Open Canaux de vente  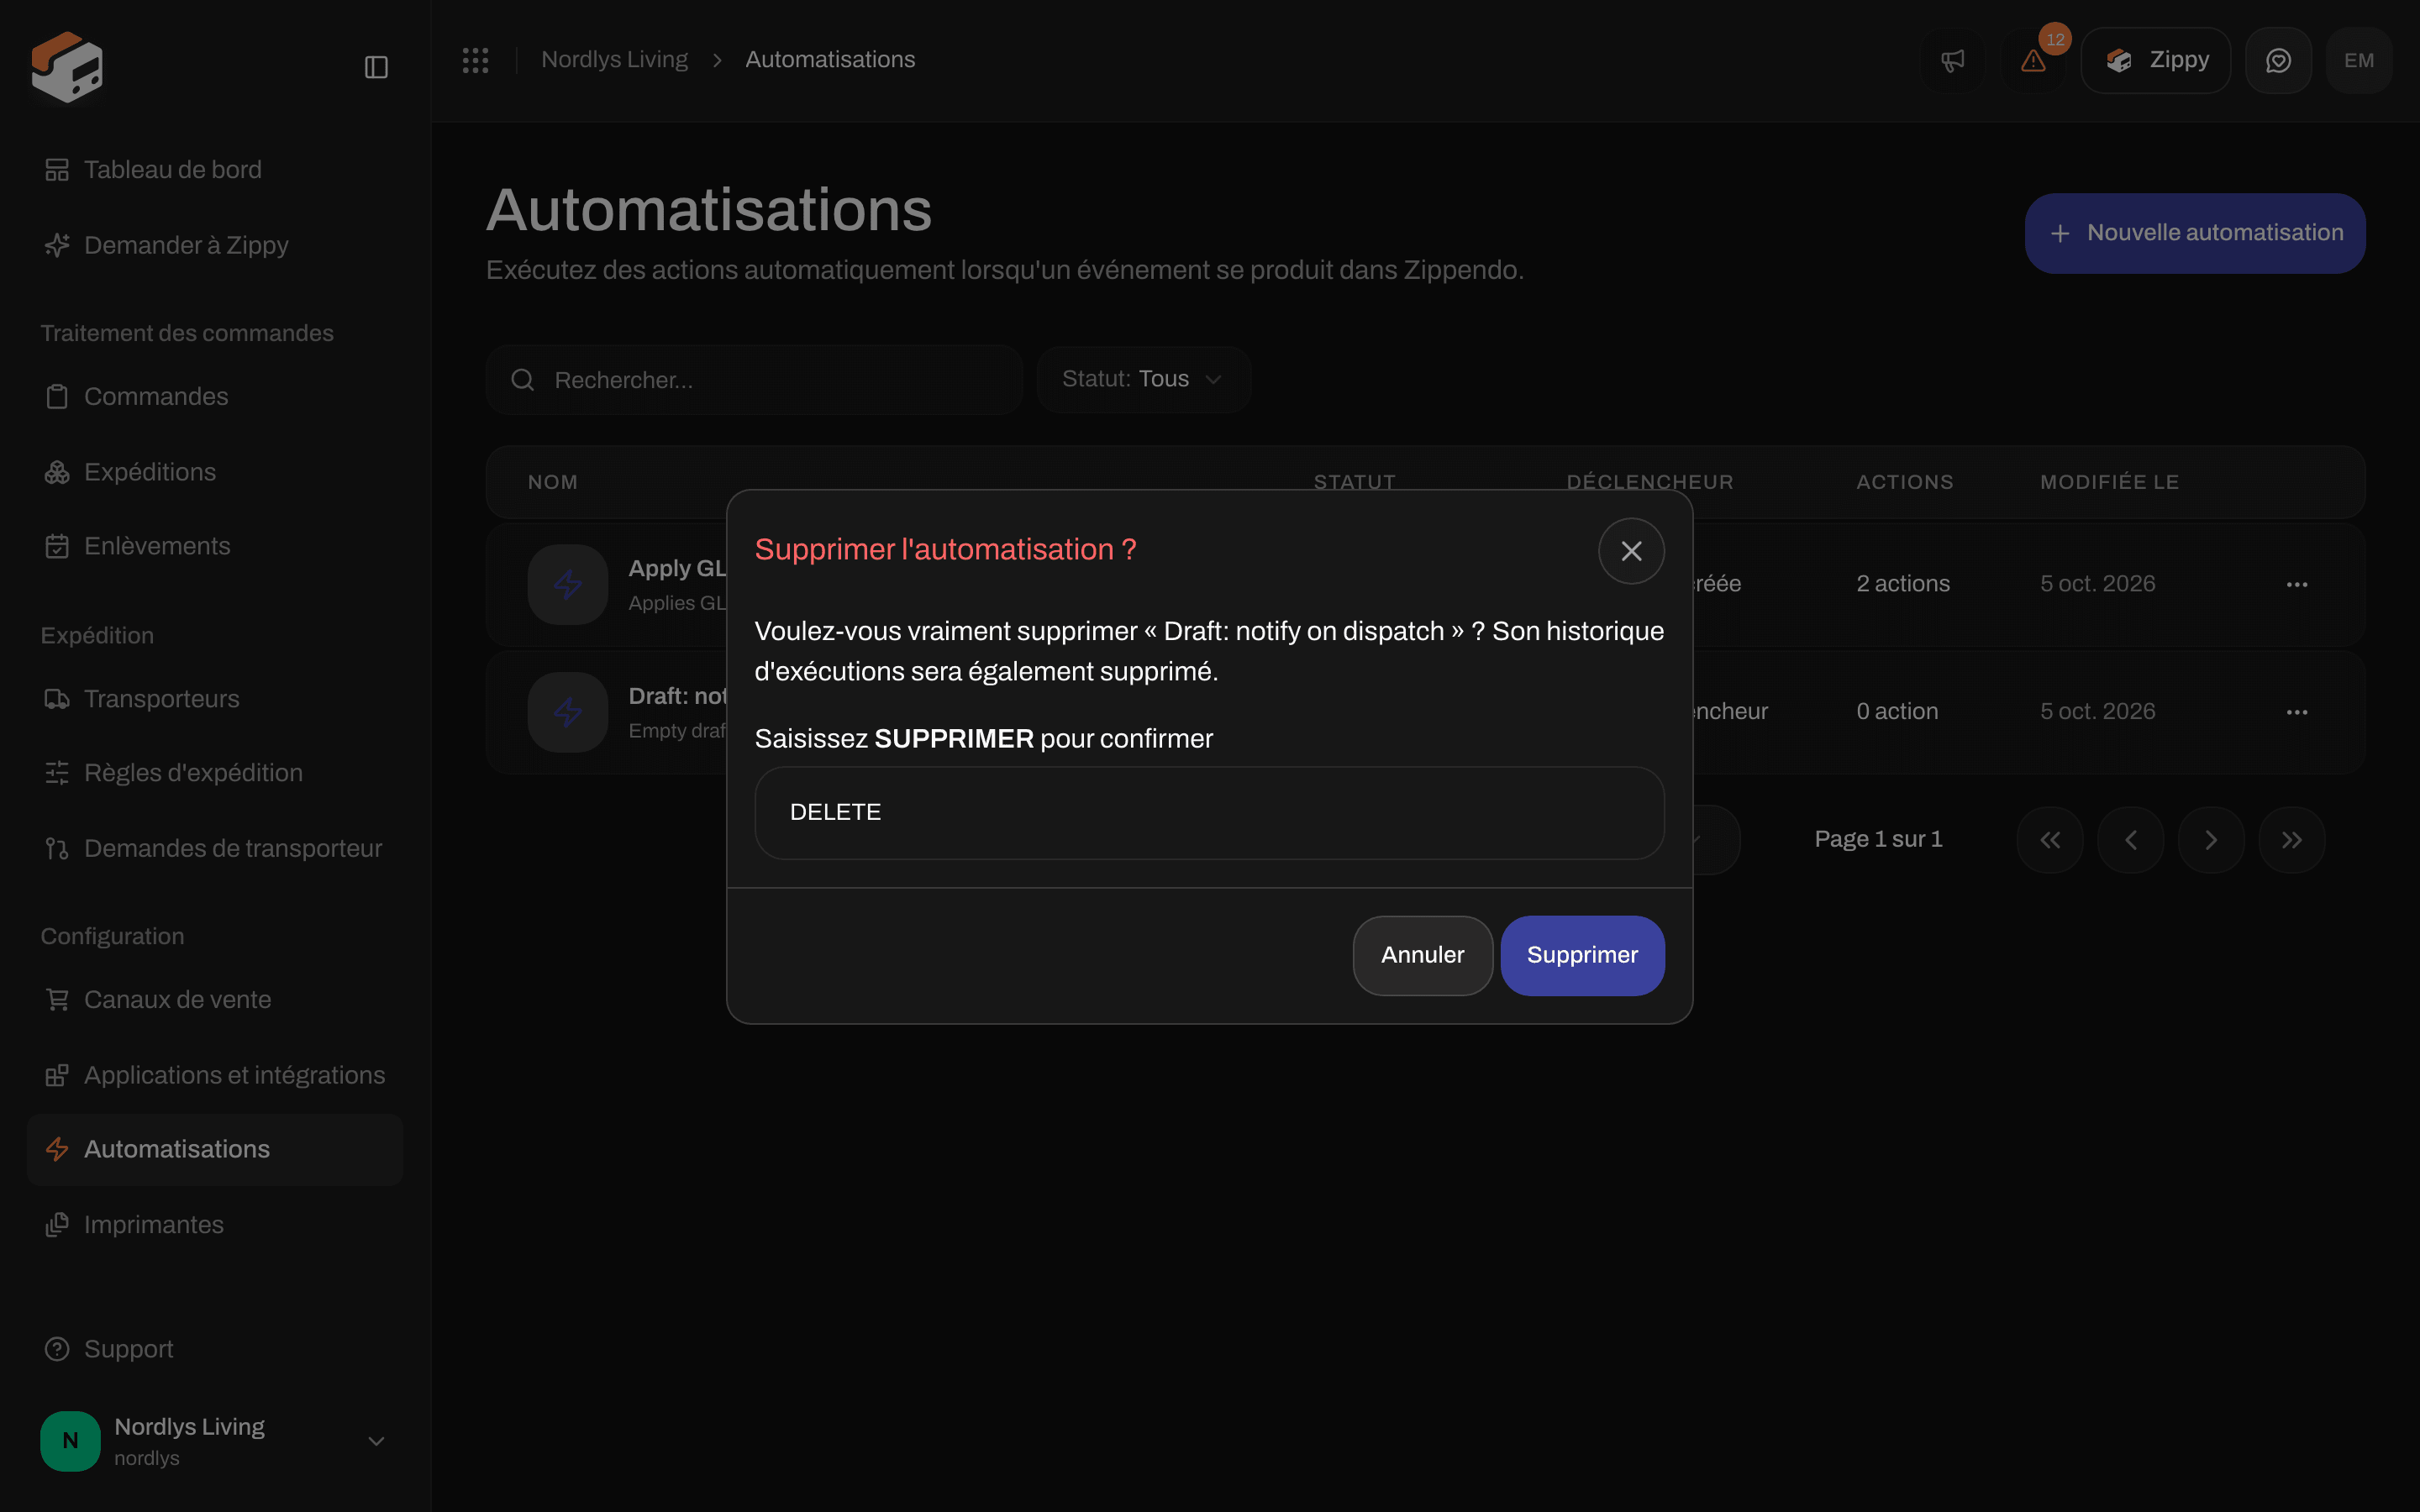(x=215, y=1000)
